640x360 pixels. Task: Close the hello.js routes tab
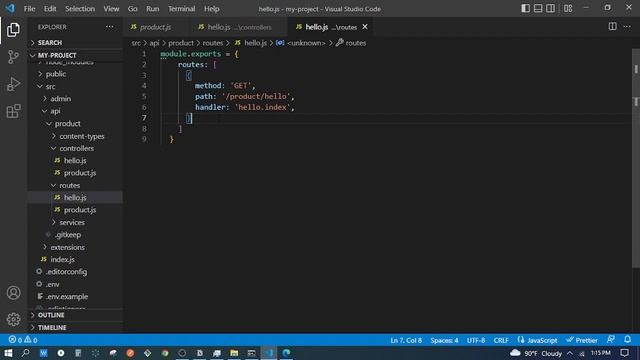(x=365, y=27)
